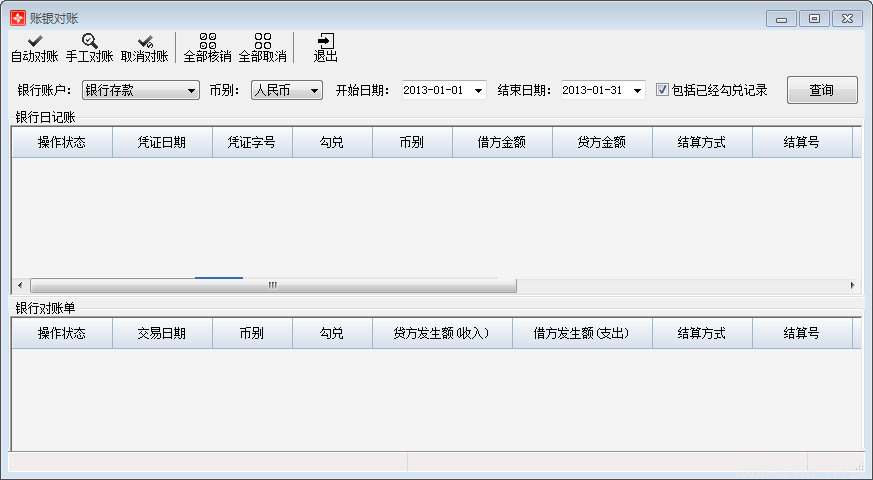Toggle 包括已经勾兑记录 checkbox

pyautogui.click(x=662, y=90)
